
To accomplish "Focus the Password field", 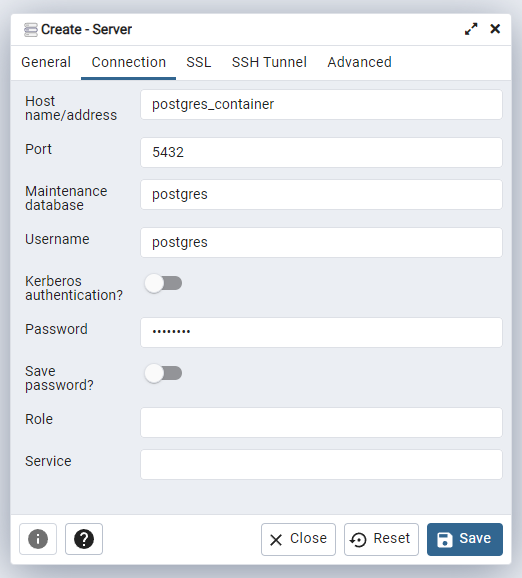I will 321,332.
